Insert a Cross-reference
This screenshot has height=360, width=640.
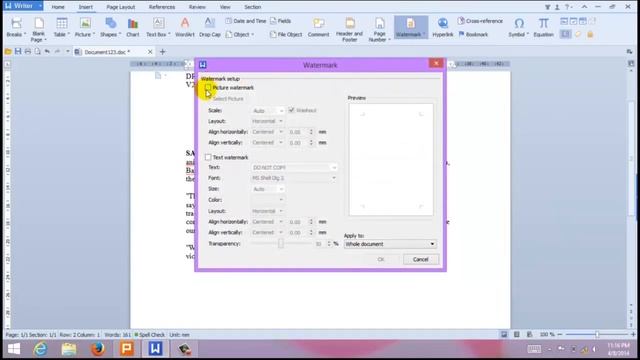(480, 21)
